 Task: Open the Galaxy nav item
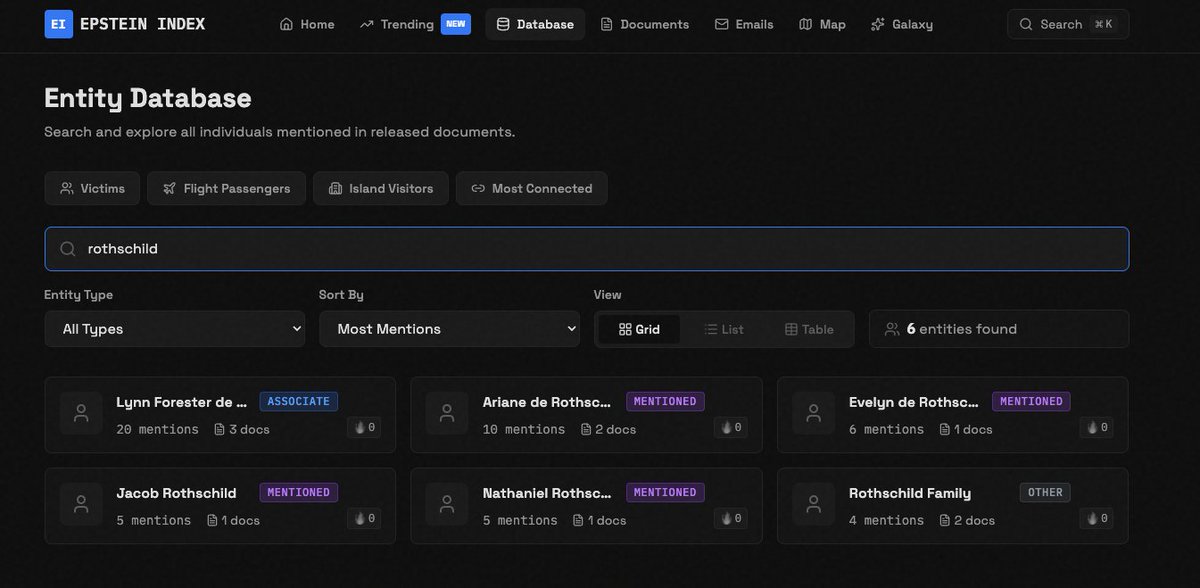[x=902, y=24]
